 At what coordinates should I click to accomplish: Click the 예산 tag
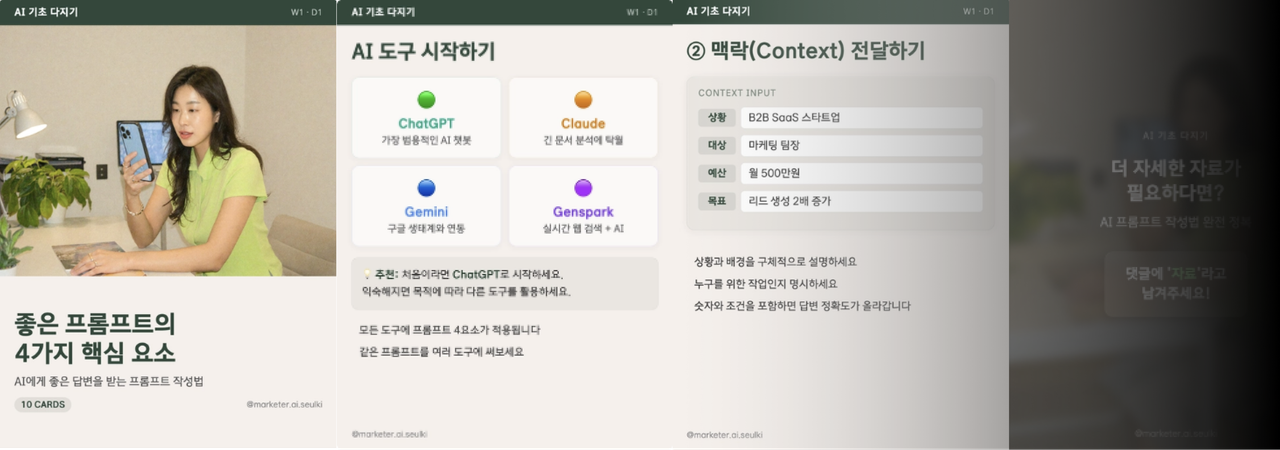point(717,174)
